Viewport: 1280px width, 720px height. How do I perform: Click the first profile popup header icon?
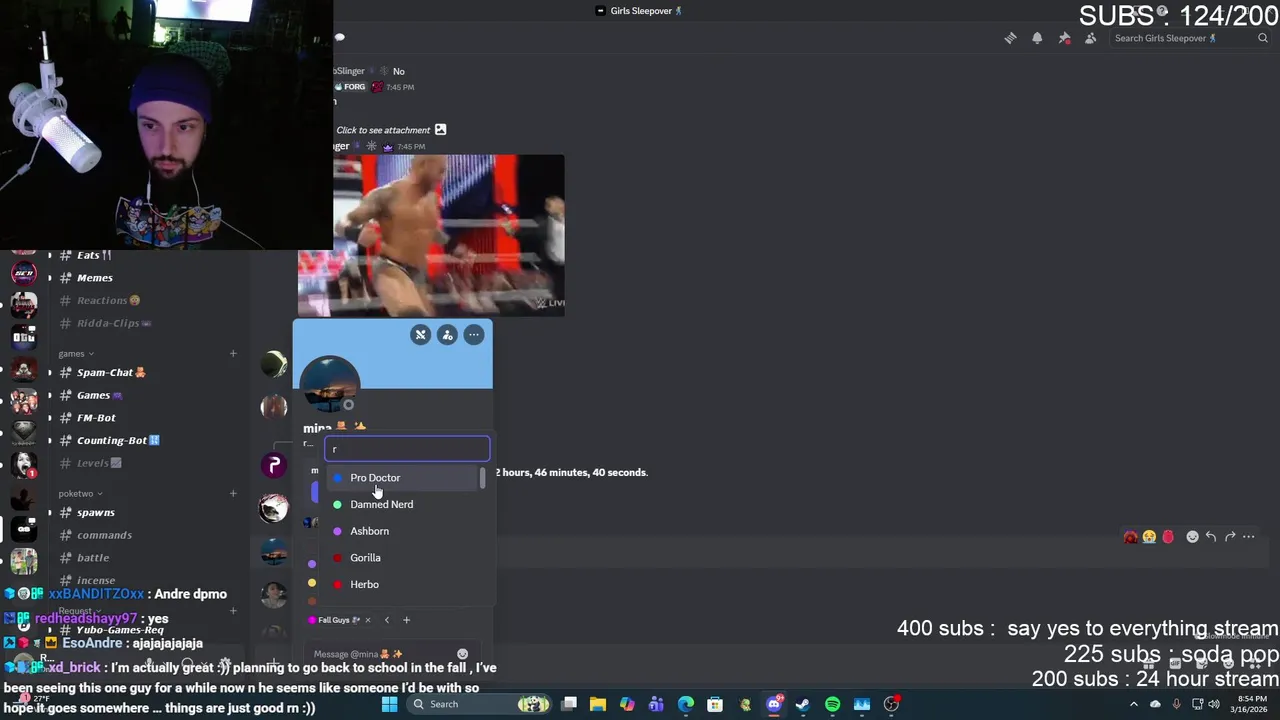pyautogui.click(x=420, y=335)
